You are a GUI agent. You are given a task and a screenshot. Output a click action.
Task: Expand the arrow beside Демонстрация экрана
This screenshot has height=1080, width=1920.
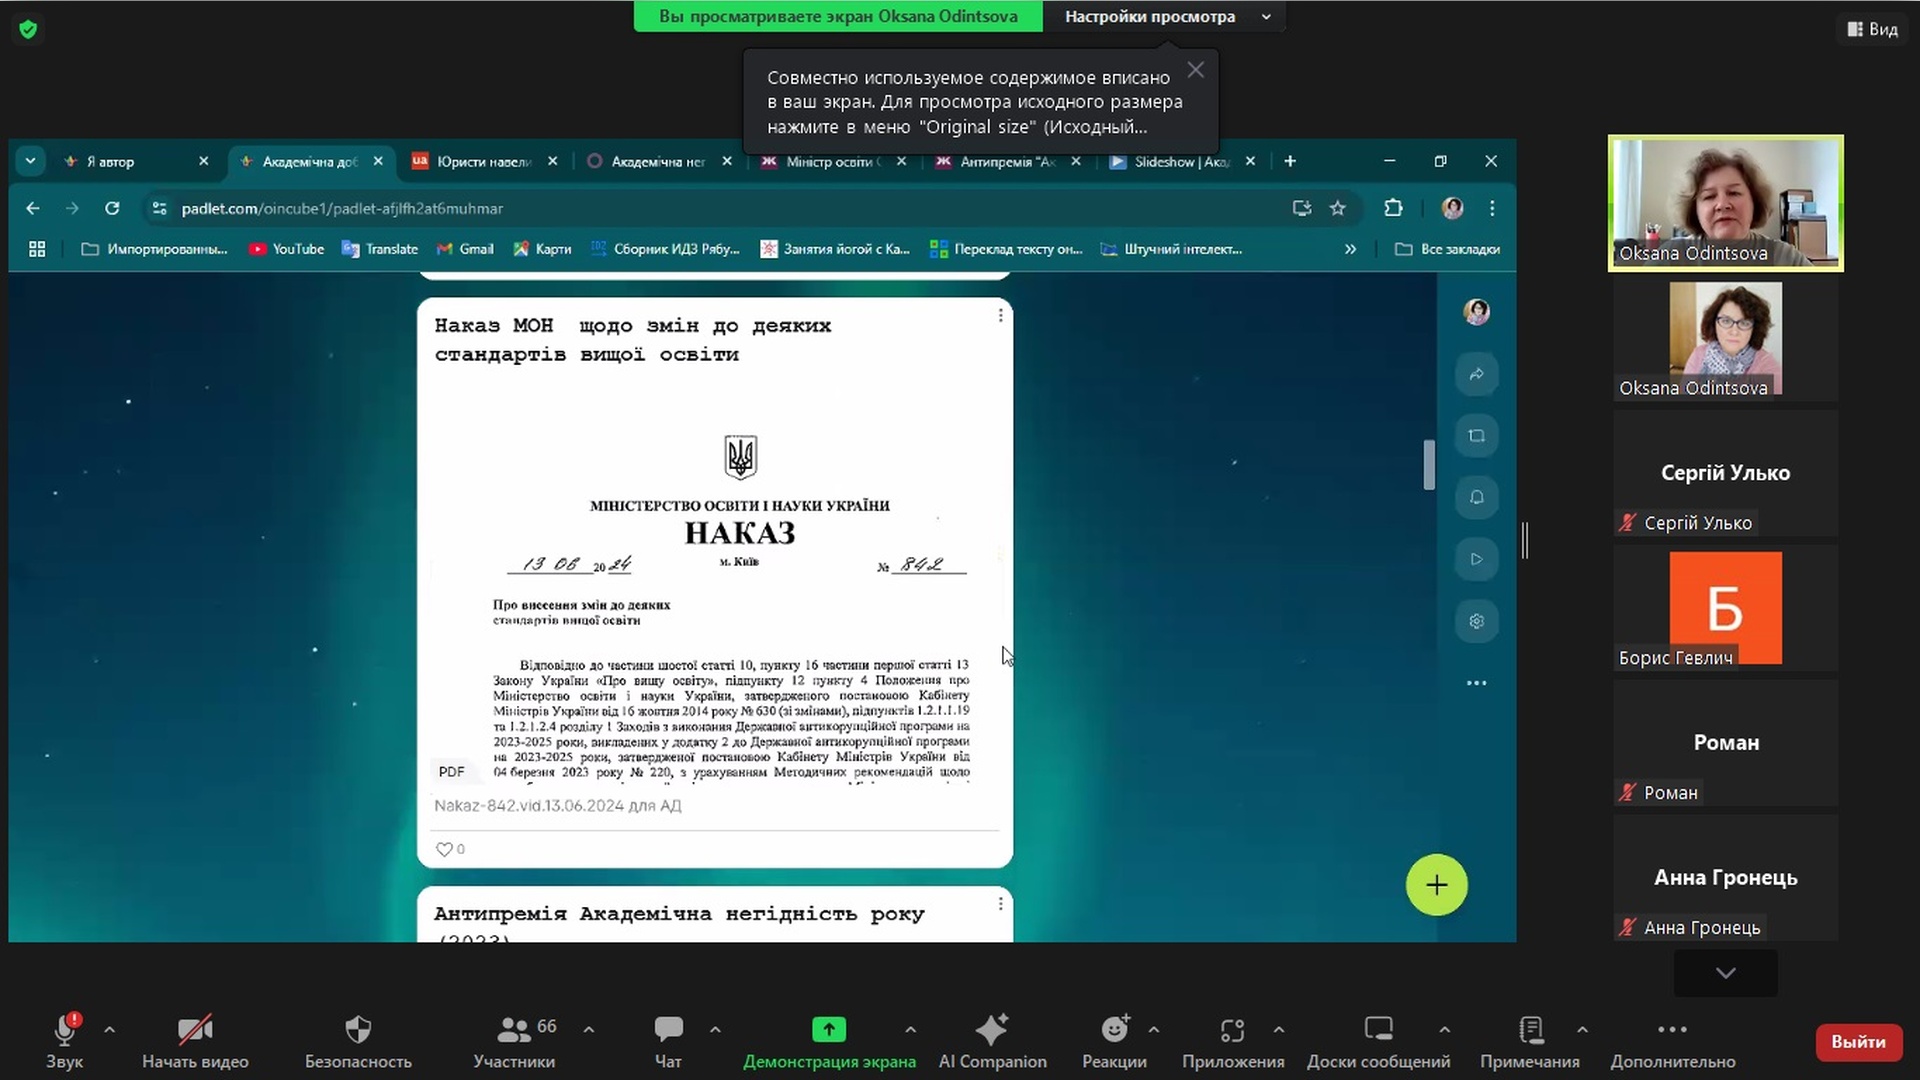(910, 1029)
